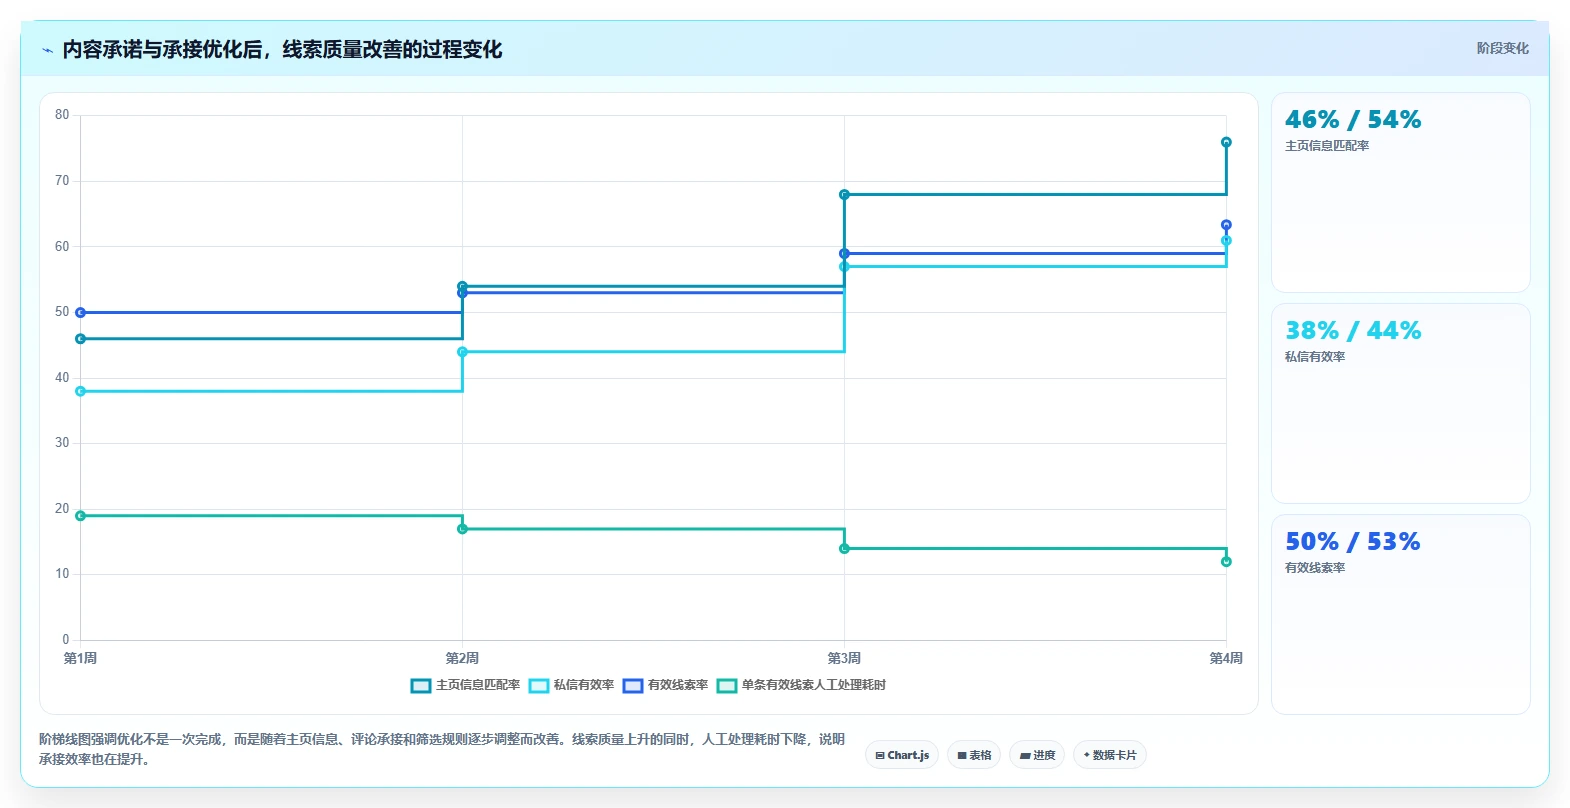Toggle the 主页信息匹配率 legend swatch
The width and height of the screenshot is (1570, 808).
tap(421, 685)
